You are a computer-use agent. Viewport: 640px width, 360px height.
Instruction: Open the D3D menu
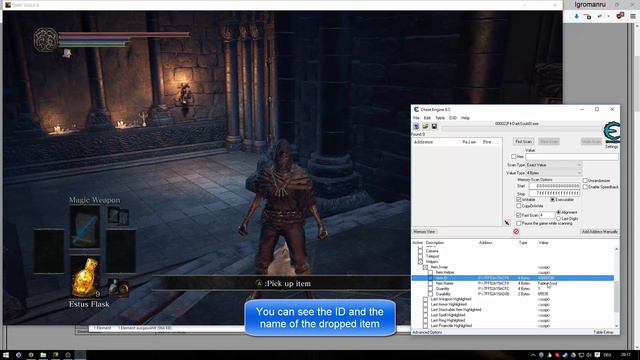[453, 118]
